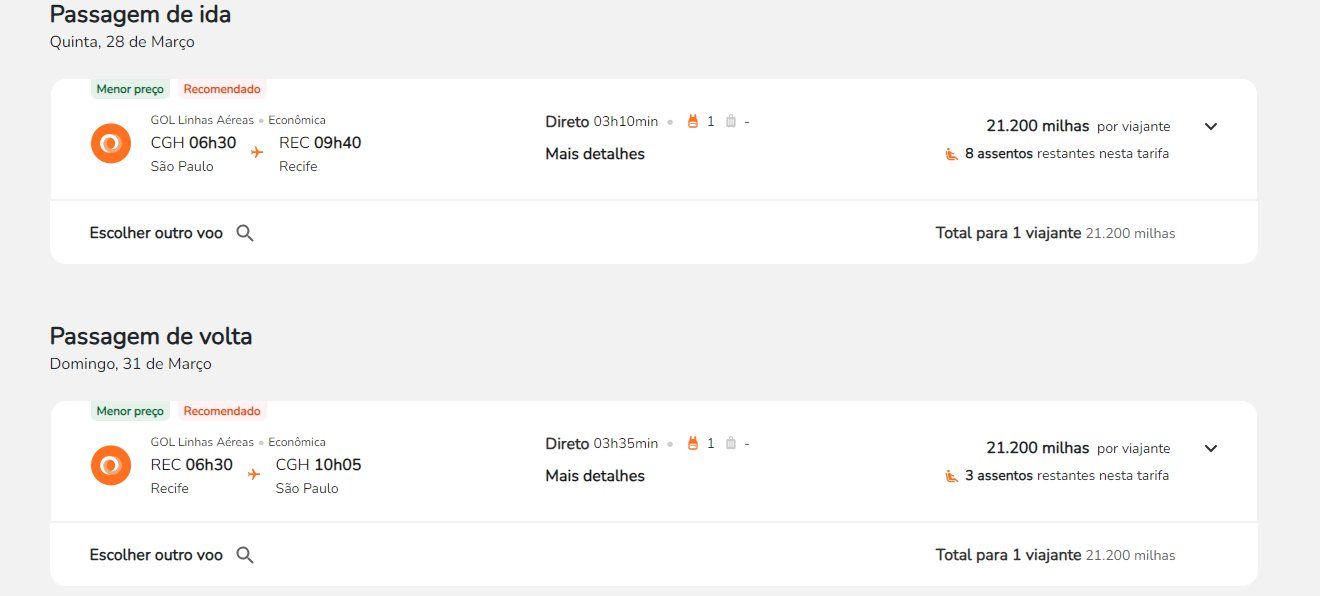Click the Recomendado tag on outbound flight
The width and height of the screenshot is (1320, 596).
click(x=222, y=89)
